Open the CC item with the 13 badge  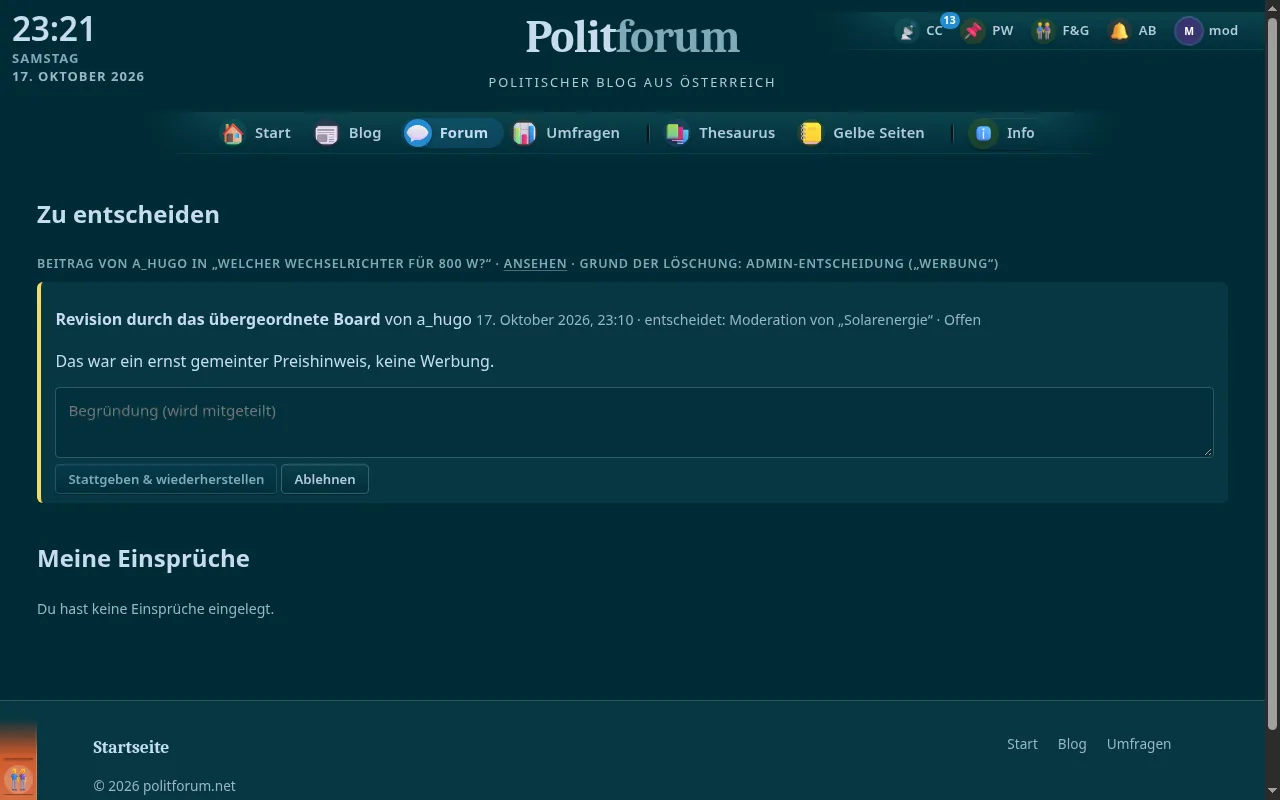pyautogui.click(x=921, y=31)
